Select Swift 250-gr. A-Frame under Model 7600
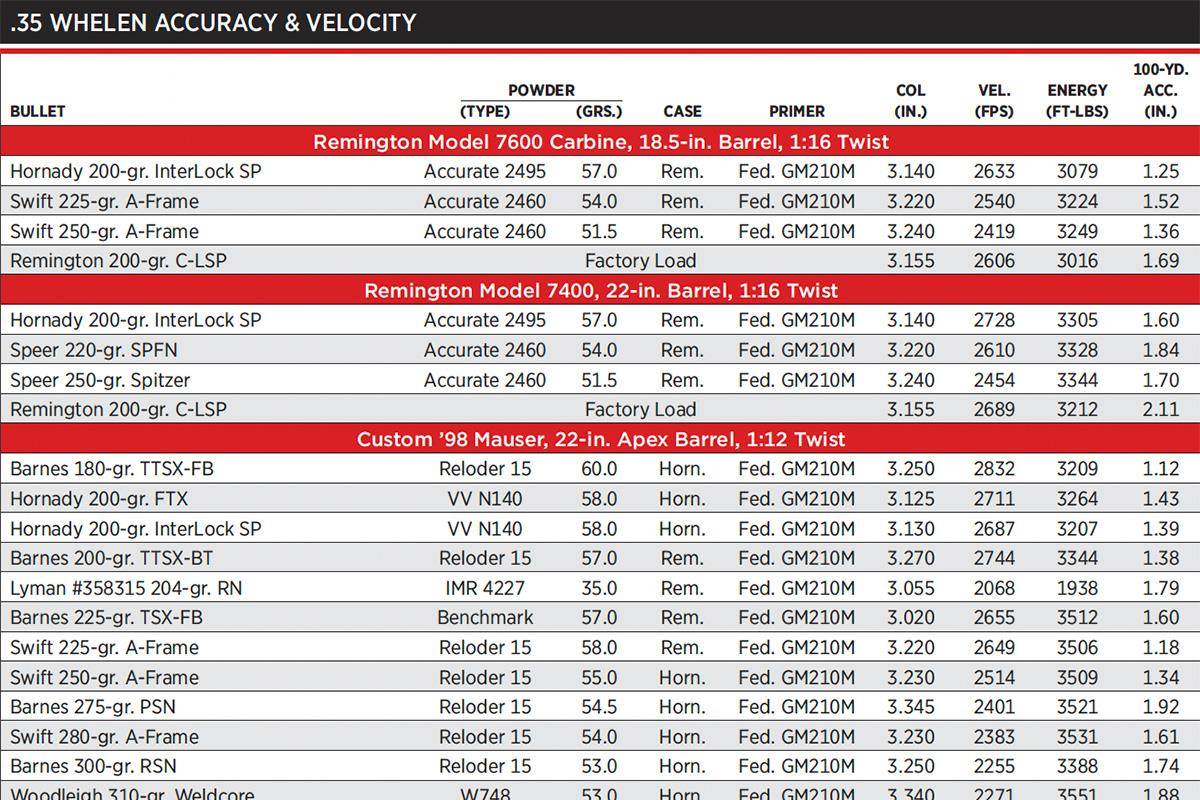1200x800 pixels. [104, 231]
